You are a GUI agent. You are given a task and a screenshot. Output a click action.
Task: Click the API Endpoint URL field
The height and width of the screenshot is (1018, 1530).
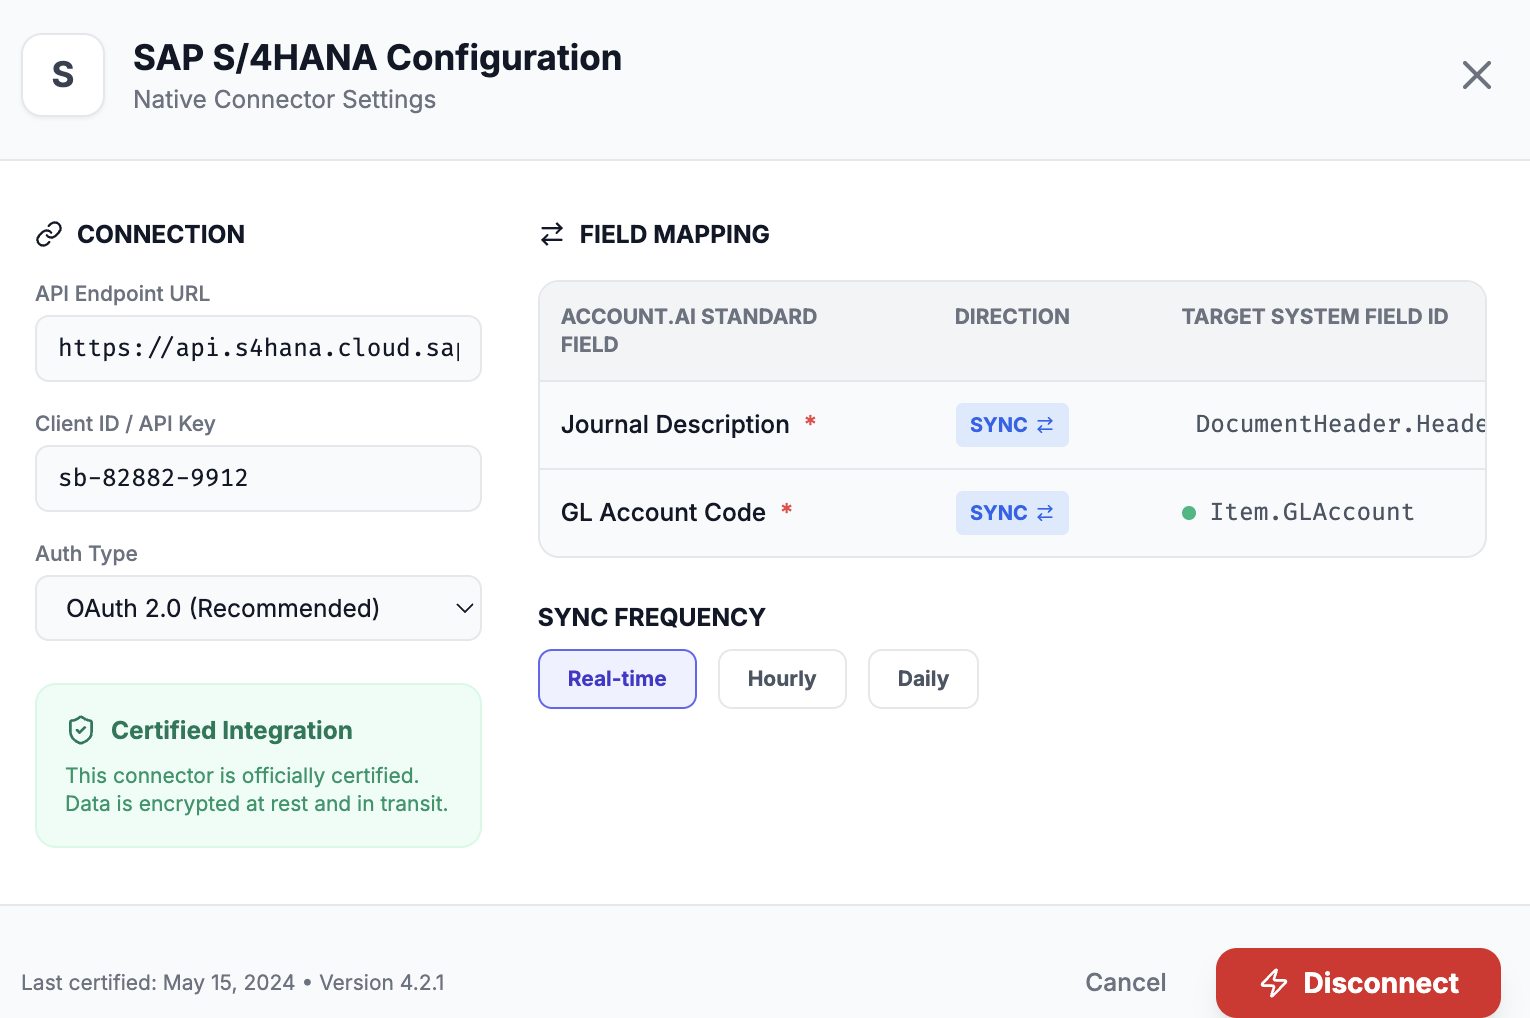tap(258, 348)
